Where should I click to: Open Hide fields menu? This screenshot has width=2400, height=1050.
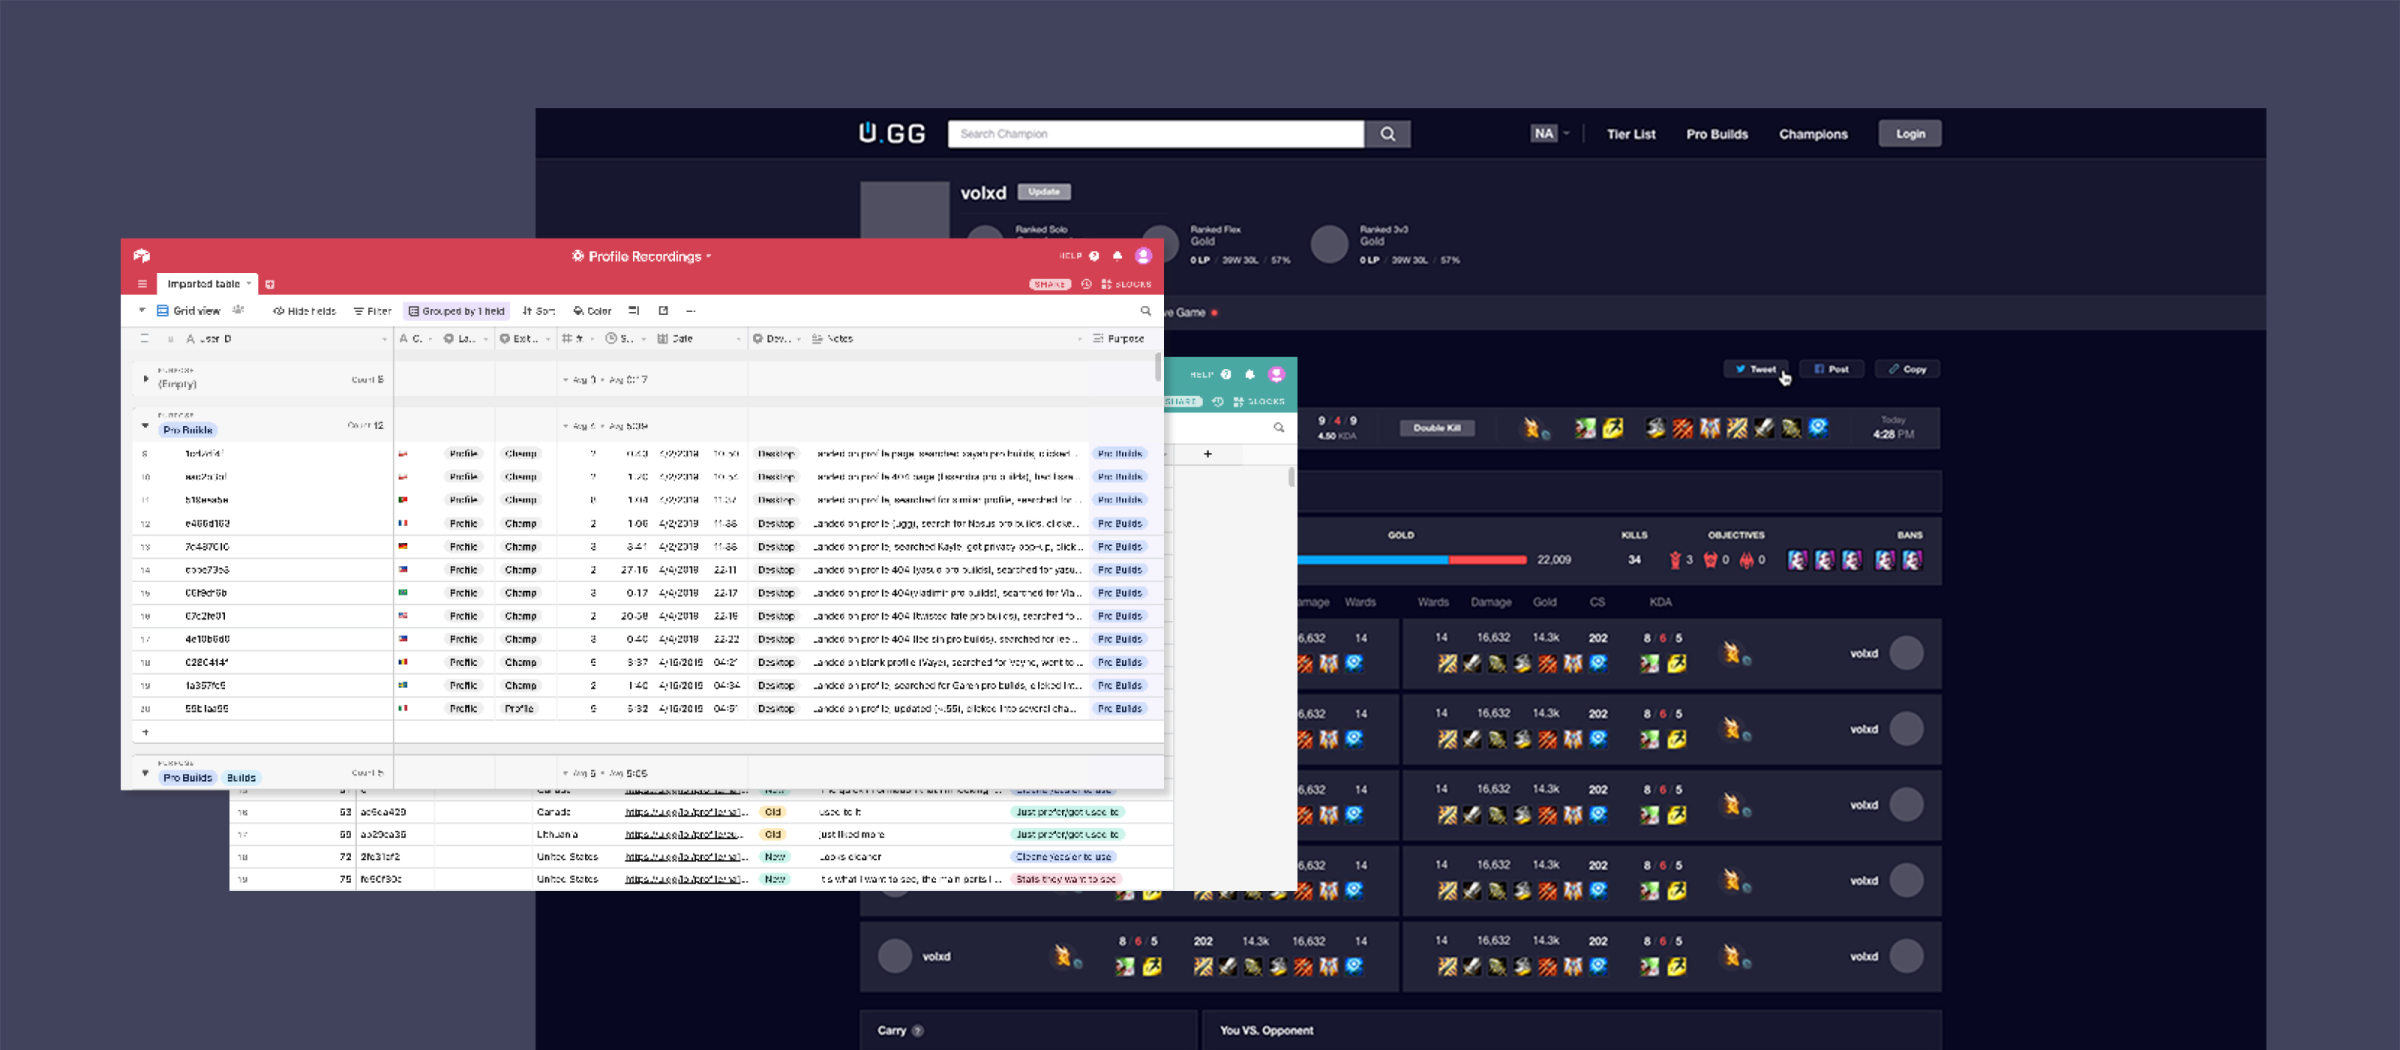305,311
